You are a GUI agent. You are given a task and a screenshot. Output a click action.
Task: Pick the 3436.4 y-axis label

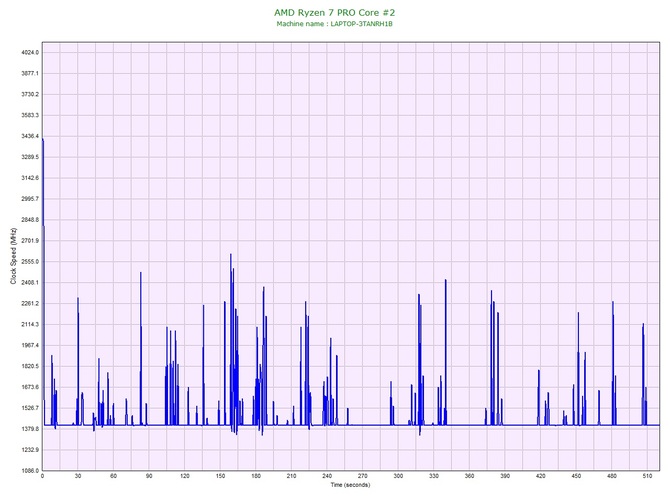click(30, 136)
